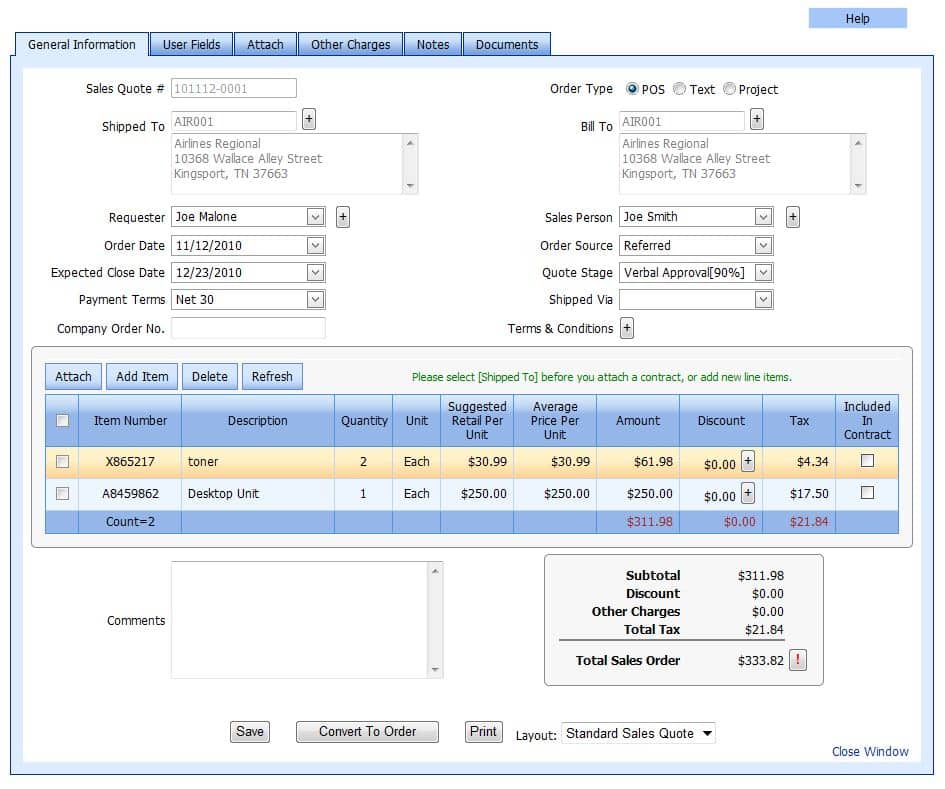Click the Refresh button

pyautogui.click(x=272, y=377)
